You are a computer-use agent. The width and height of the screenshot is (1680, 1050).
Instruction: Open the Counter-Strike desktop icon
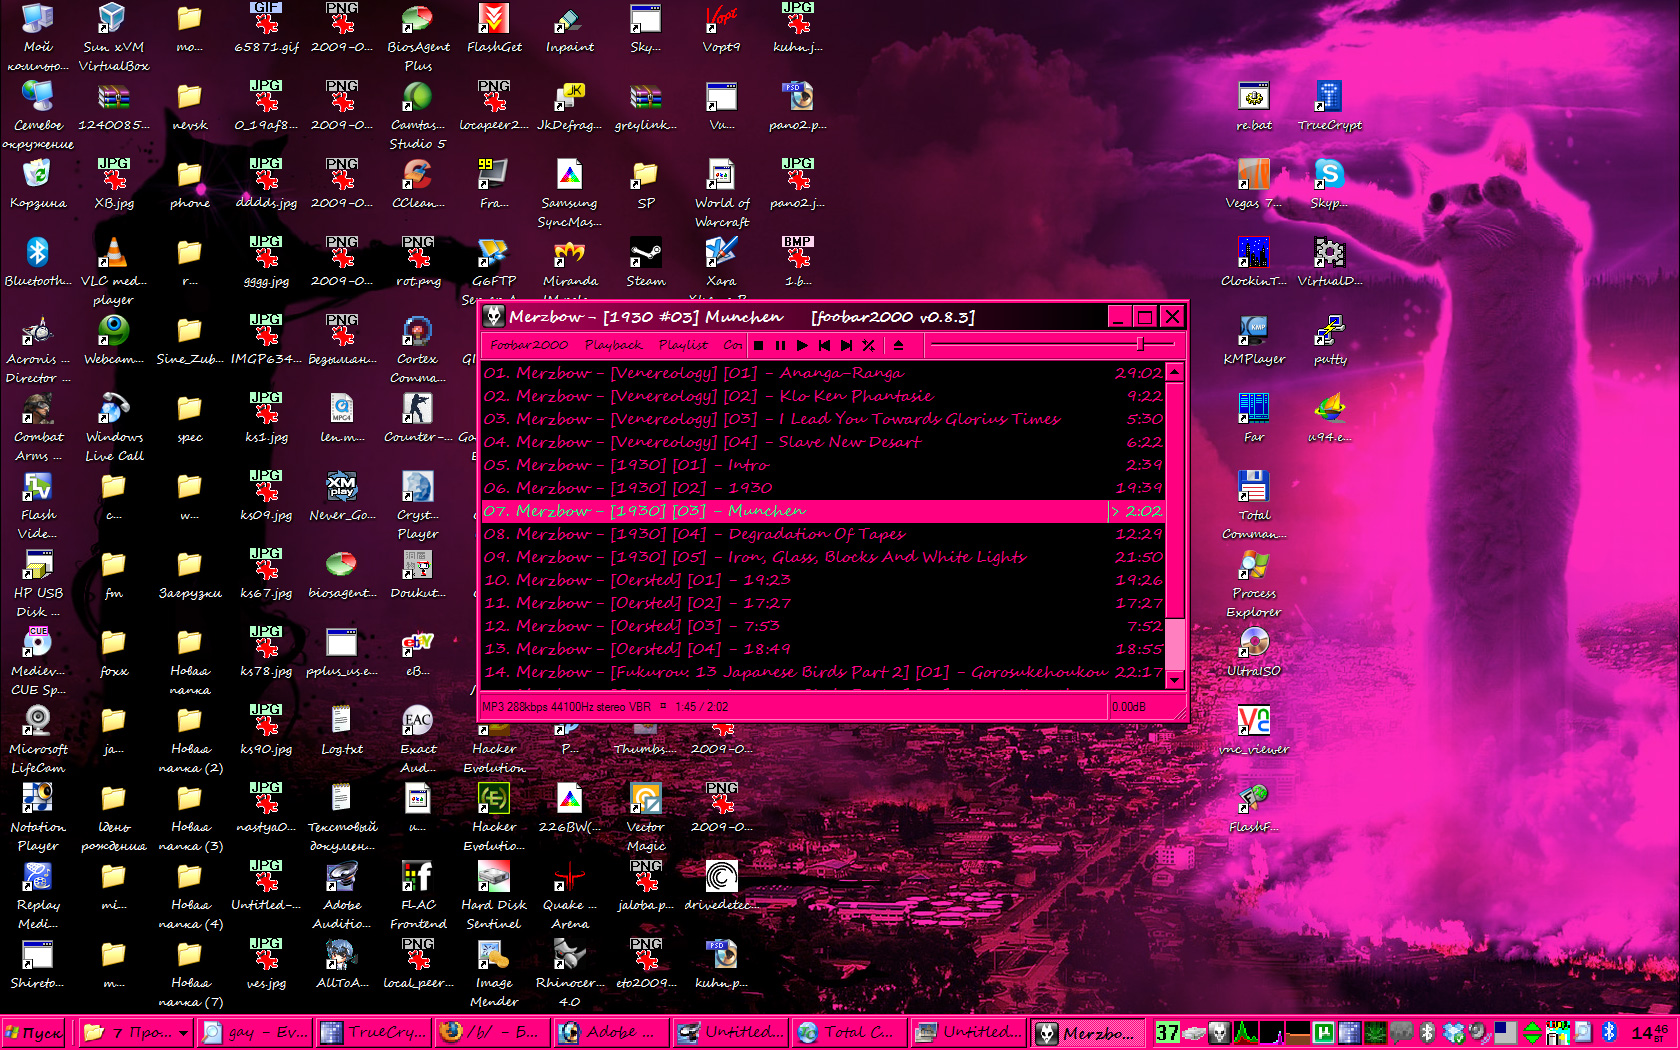coord(418,418)
